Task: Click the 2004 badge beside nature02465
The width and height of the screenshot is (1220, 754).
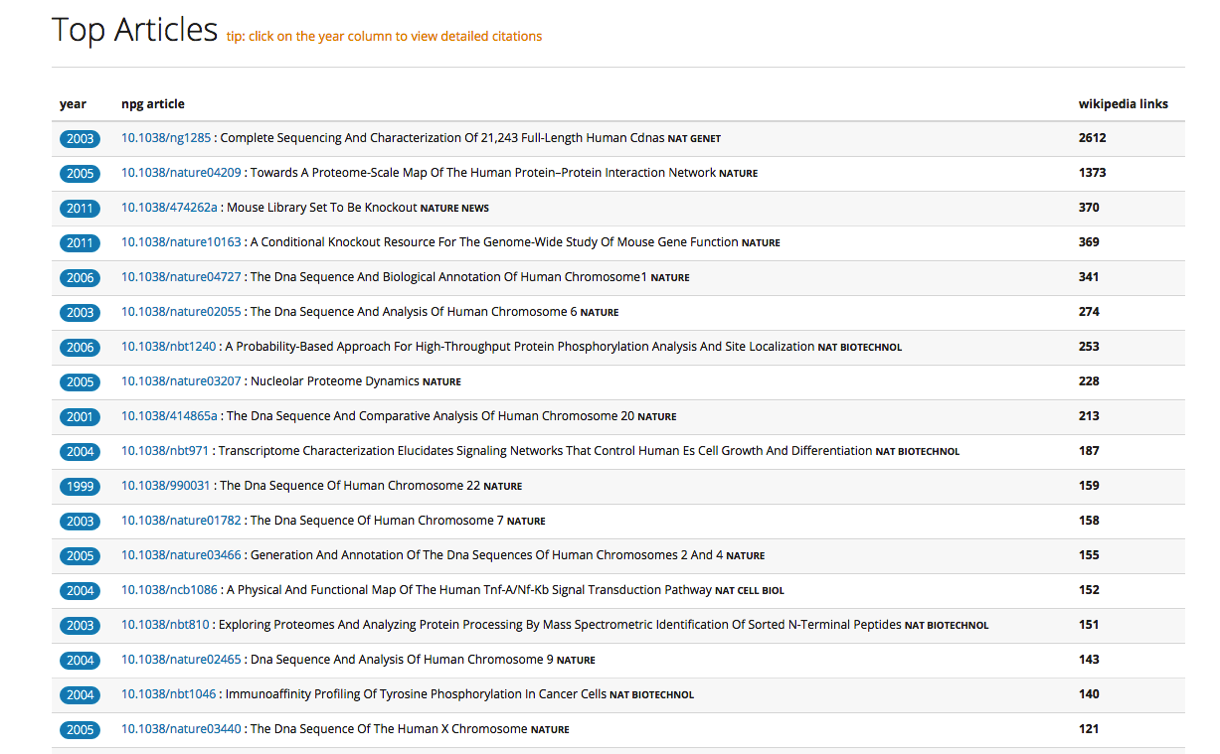Action: pyautogui.click(x=80, y=660)
